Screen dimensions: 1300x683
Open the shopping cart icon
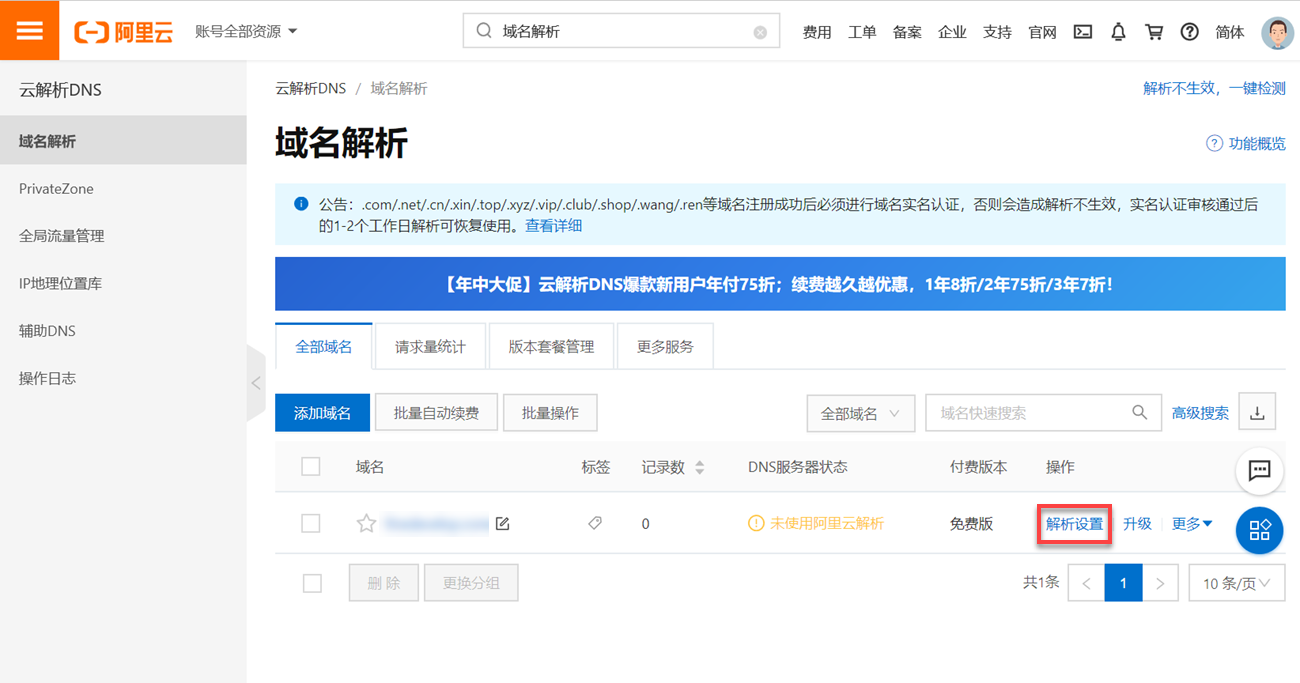pos(1154,32)
